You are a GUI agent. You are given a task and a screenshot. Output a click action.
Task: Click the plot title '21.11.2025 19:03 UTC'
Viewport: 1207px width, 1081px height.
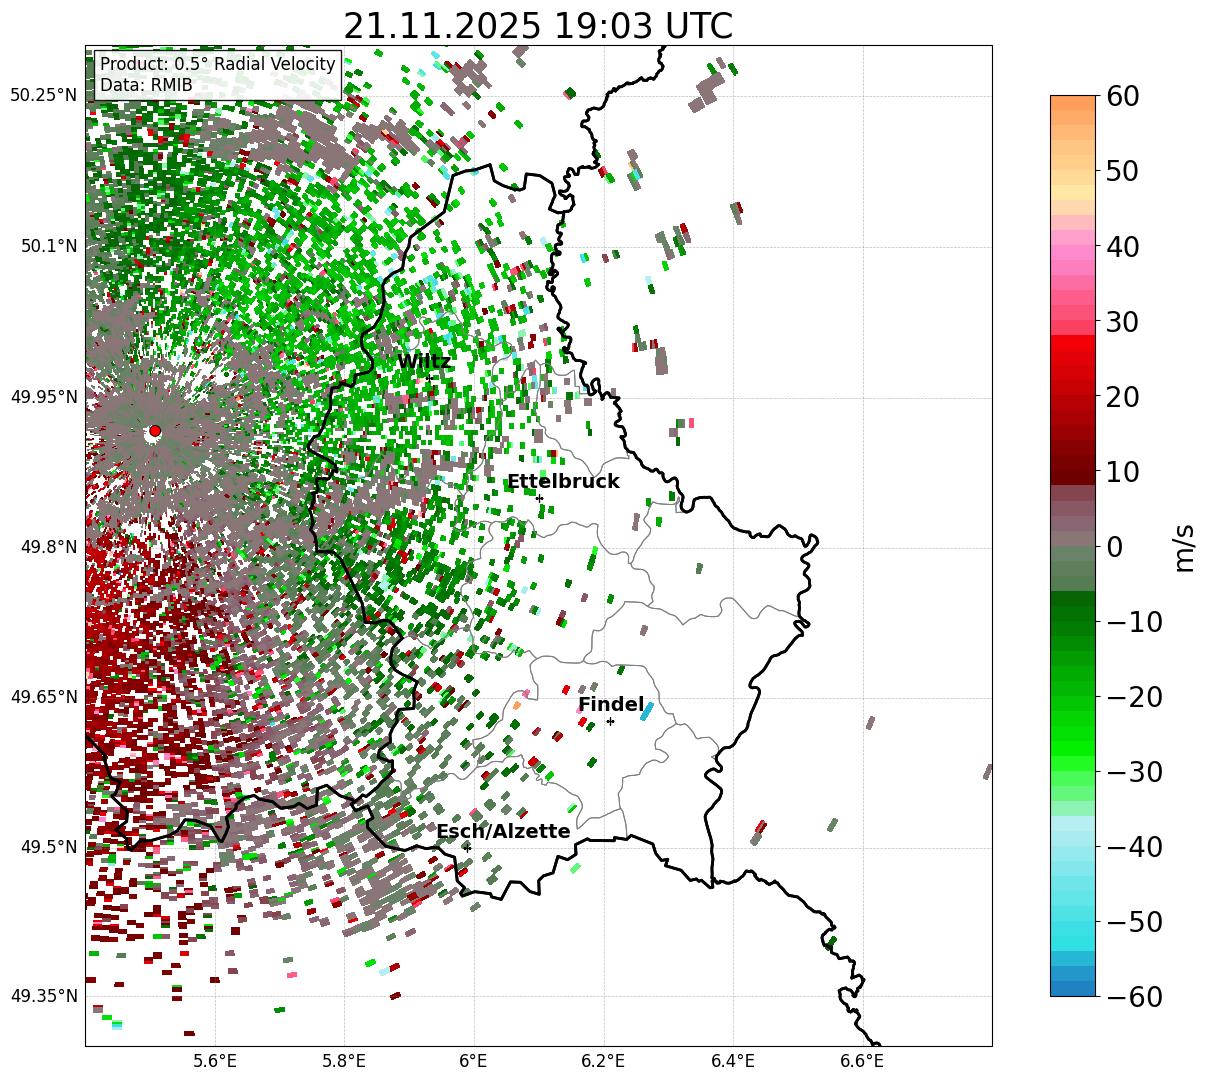[x=538, y=26]
